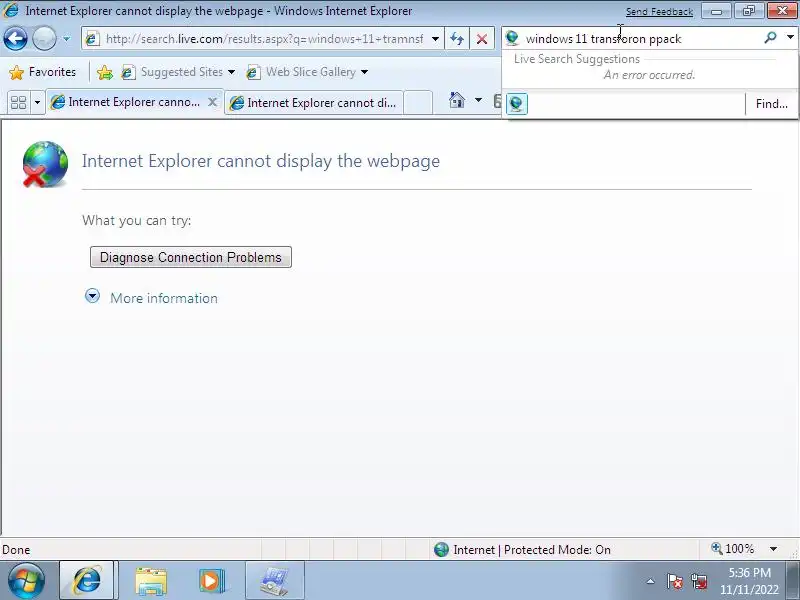Launch Windows Media Player from taskbar
Screen dimensions: 800x600
click(x=211, y=581)
